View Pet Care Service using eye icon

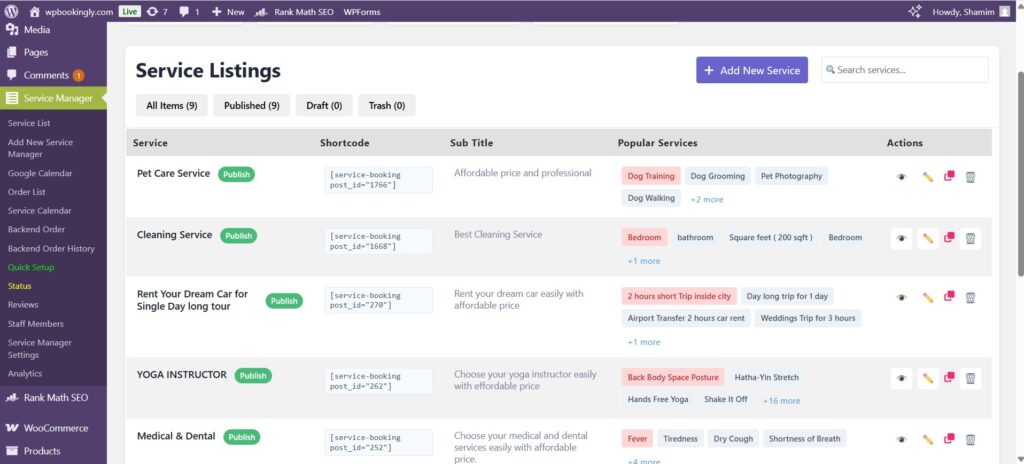[x=901, y=177]
